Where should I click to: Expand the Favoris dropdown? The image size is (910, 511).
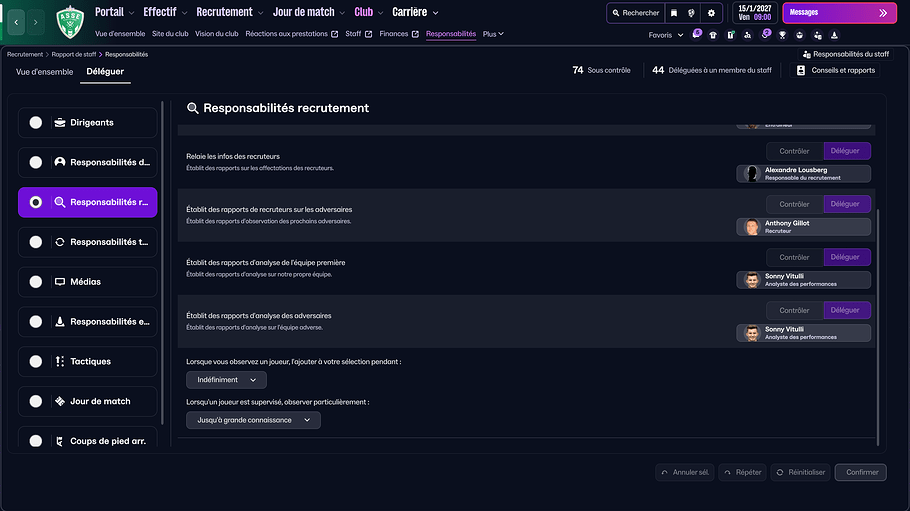tap(666, 35)
